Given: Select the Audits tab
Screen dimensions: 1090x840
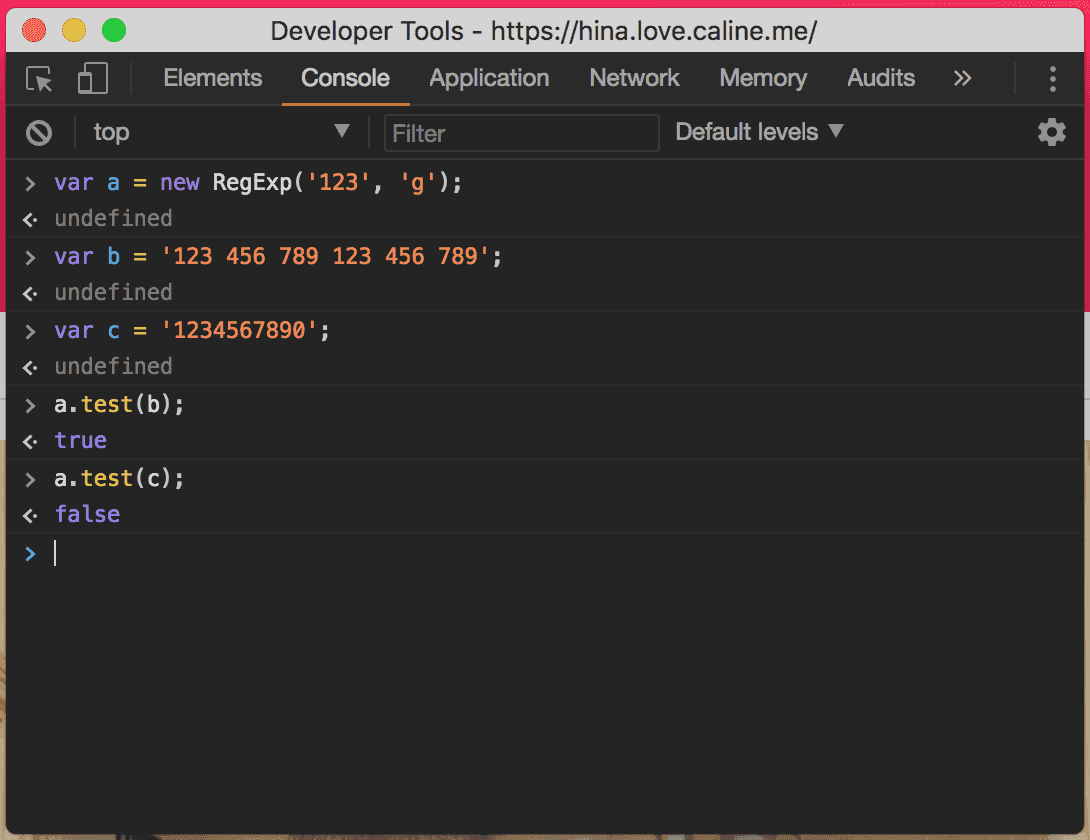Looking at the screenshot, I should tap(881, 79).
